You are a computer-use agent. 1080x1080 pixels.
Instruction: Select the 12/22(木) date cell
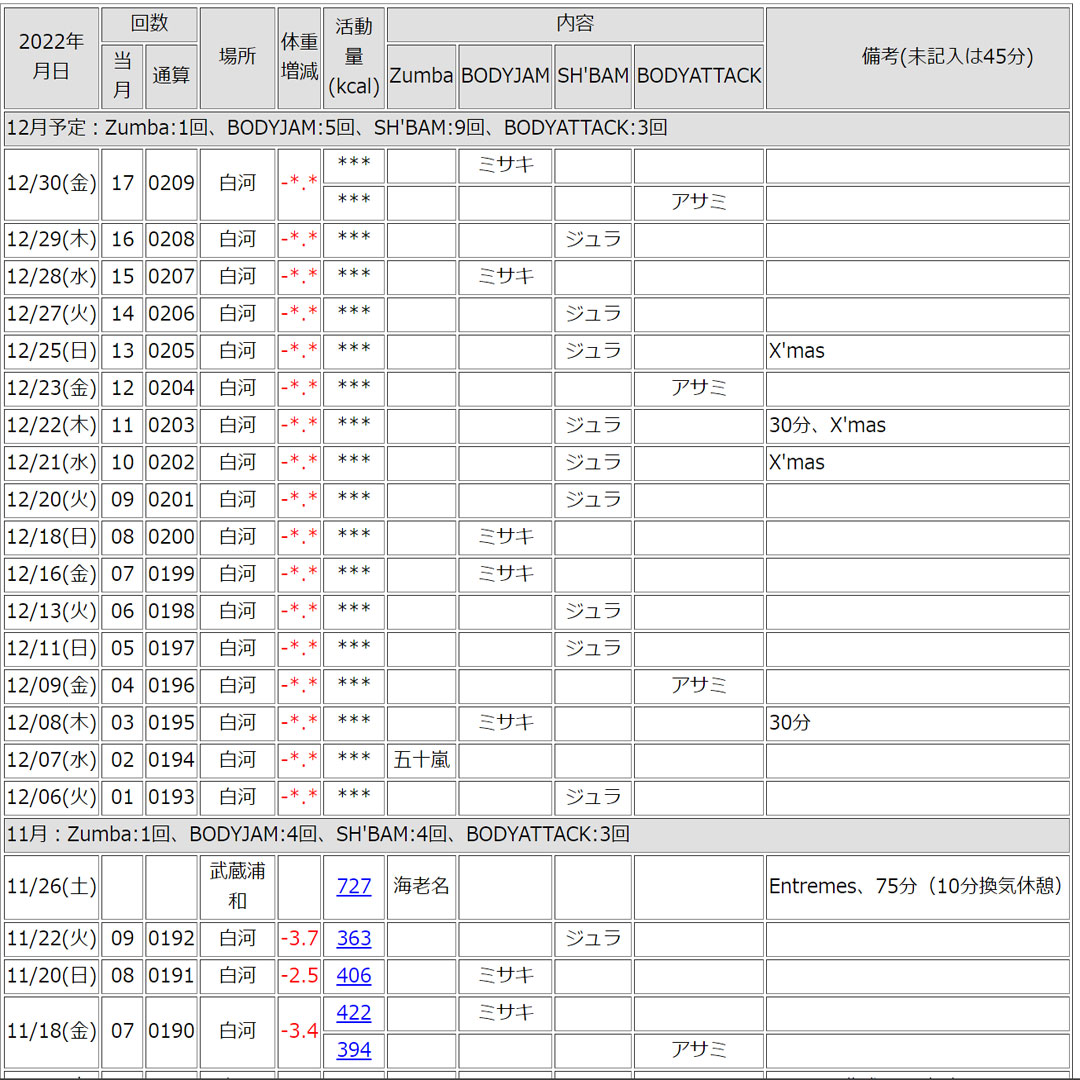(52, 426)
